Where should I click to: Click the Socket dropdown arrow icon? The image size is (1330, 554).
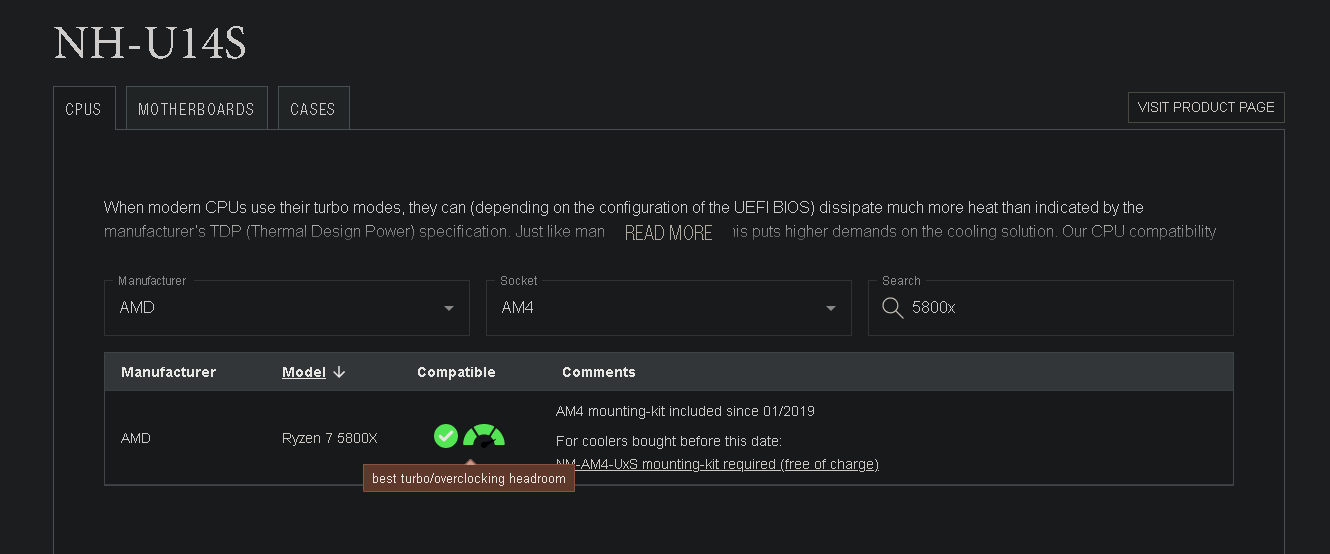tap(831, 308)
